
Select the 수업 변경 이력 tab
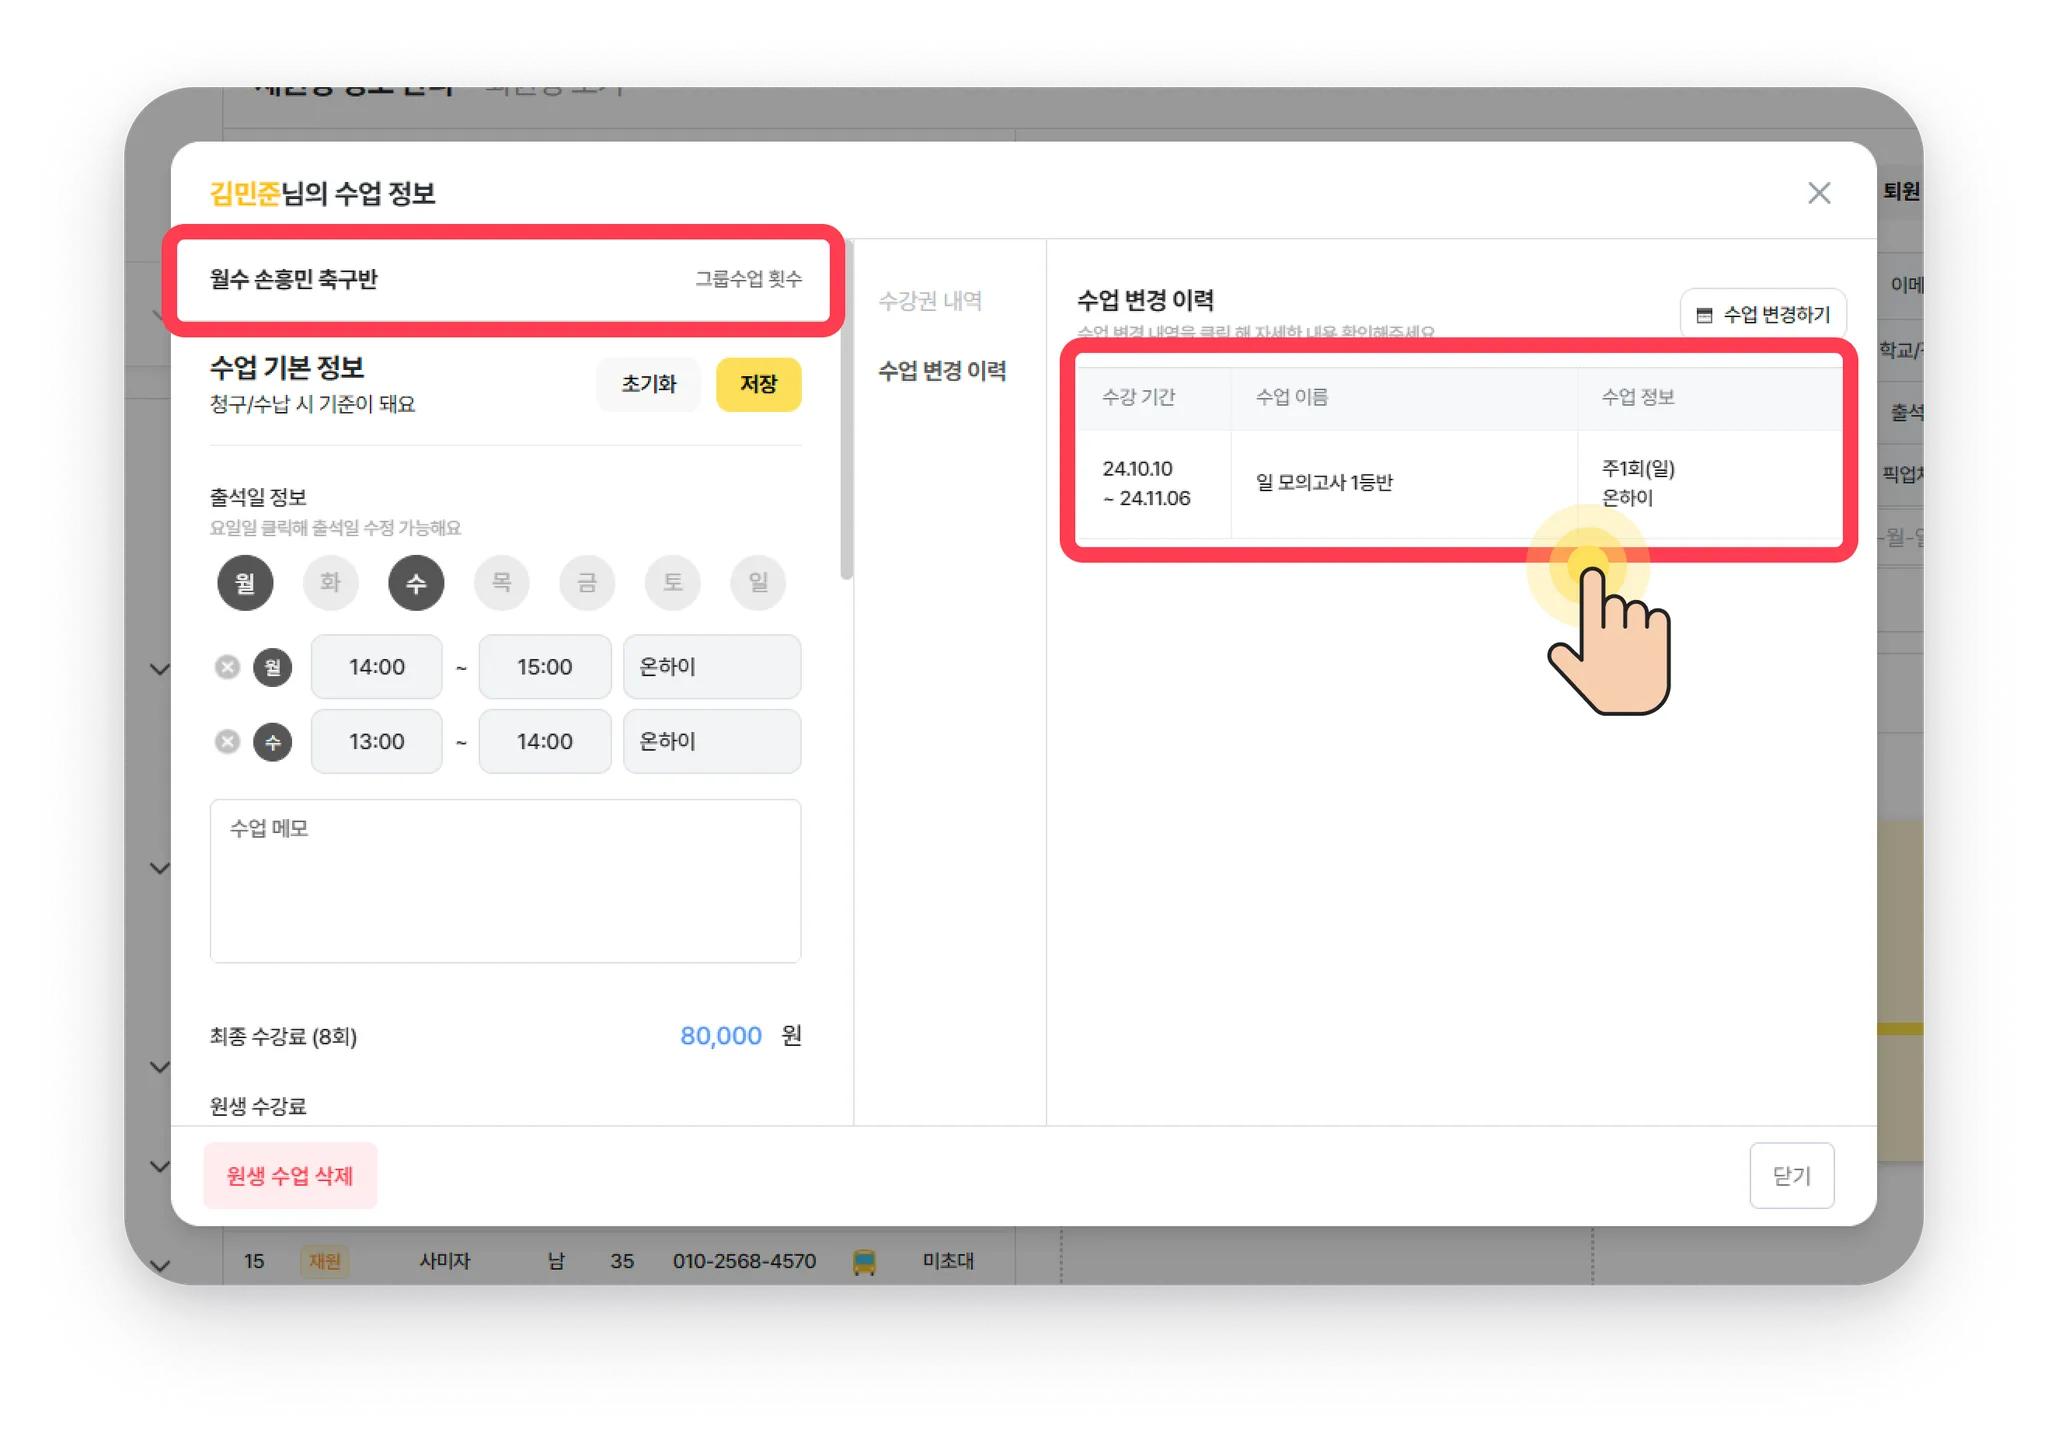(x=942, y=371)
